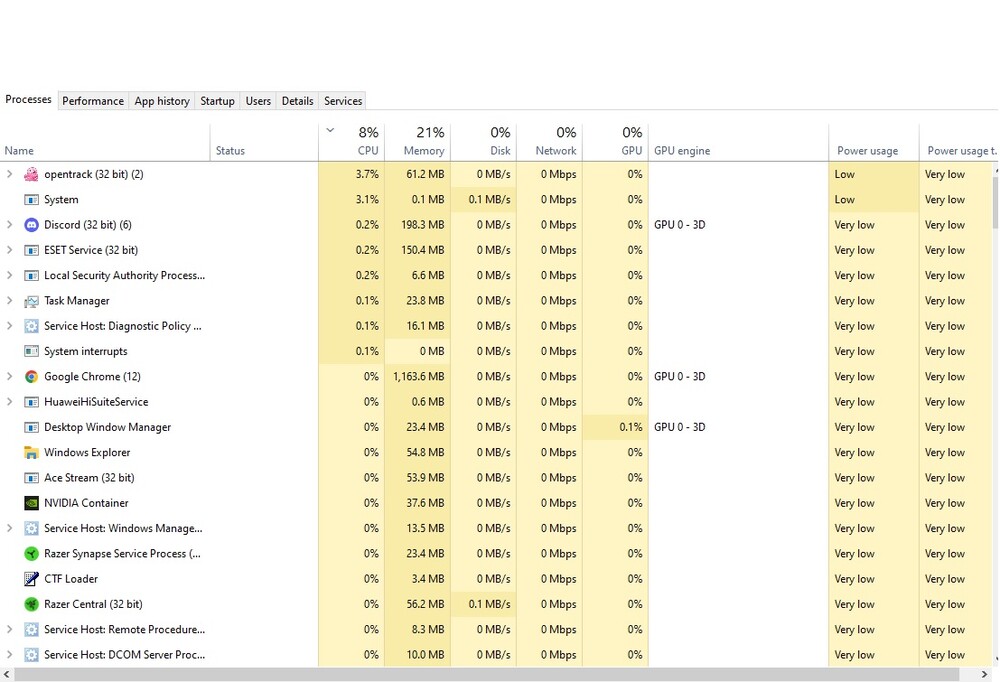Click the sort direction chevron above CPU
1000x682 pixels.
coord(330,130)
